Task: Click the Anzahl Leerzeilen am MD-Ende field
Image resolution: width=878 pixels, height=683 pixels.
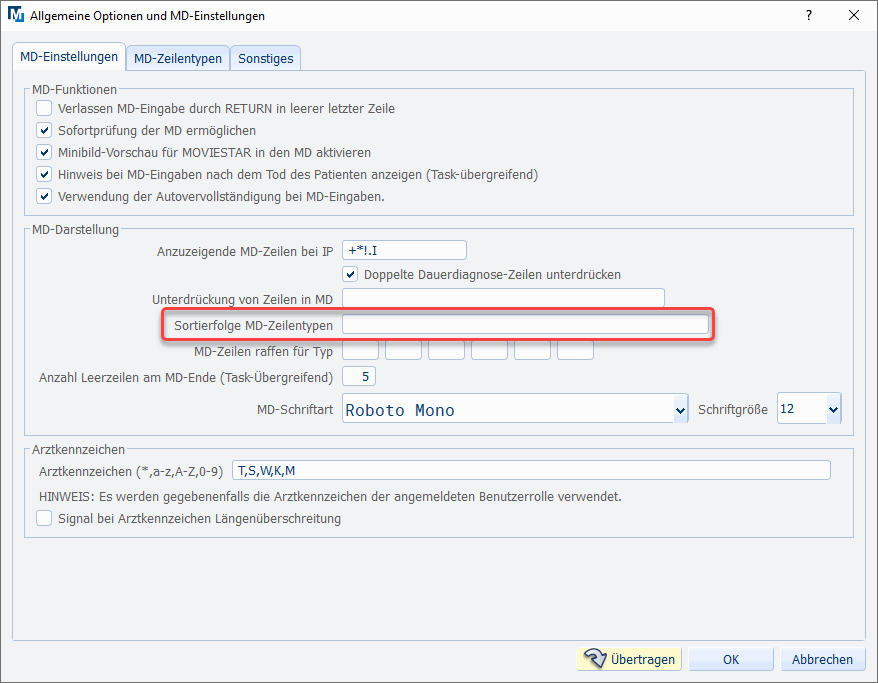Action: tap(359, 377)
